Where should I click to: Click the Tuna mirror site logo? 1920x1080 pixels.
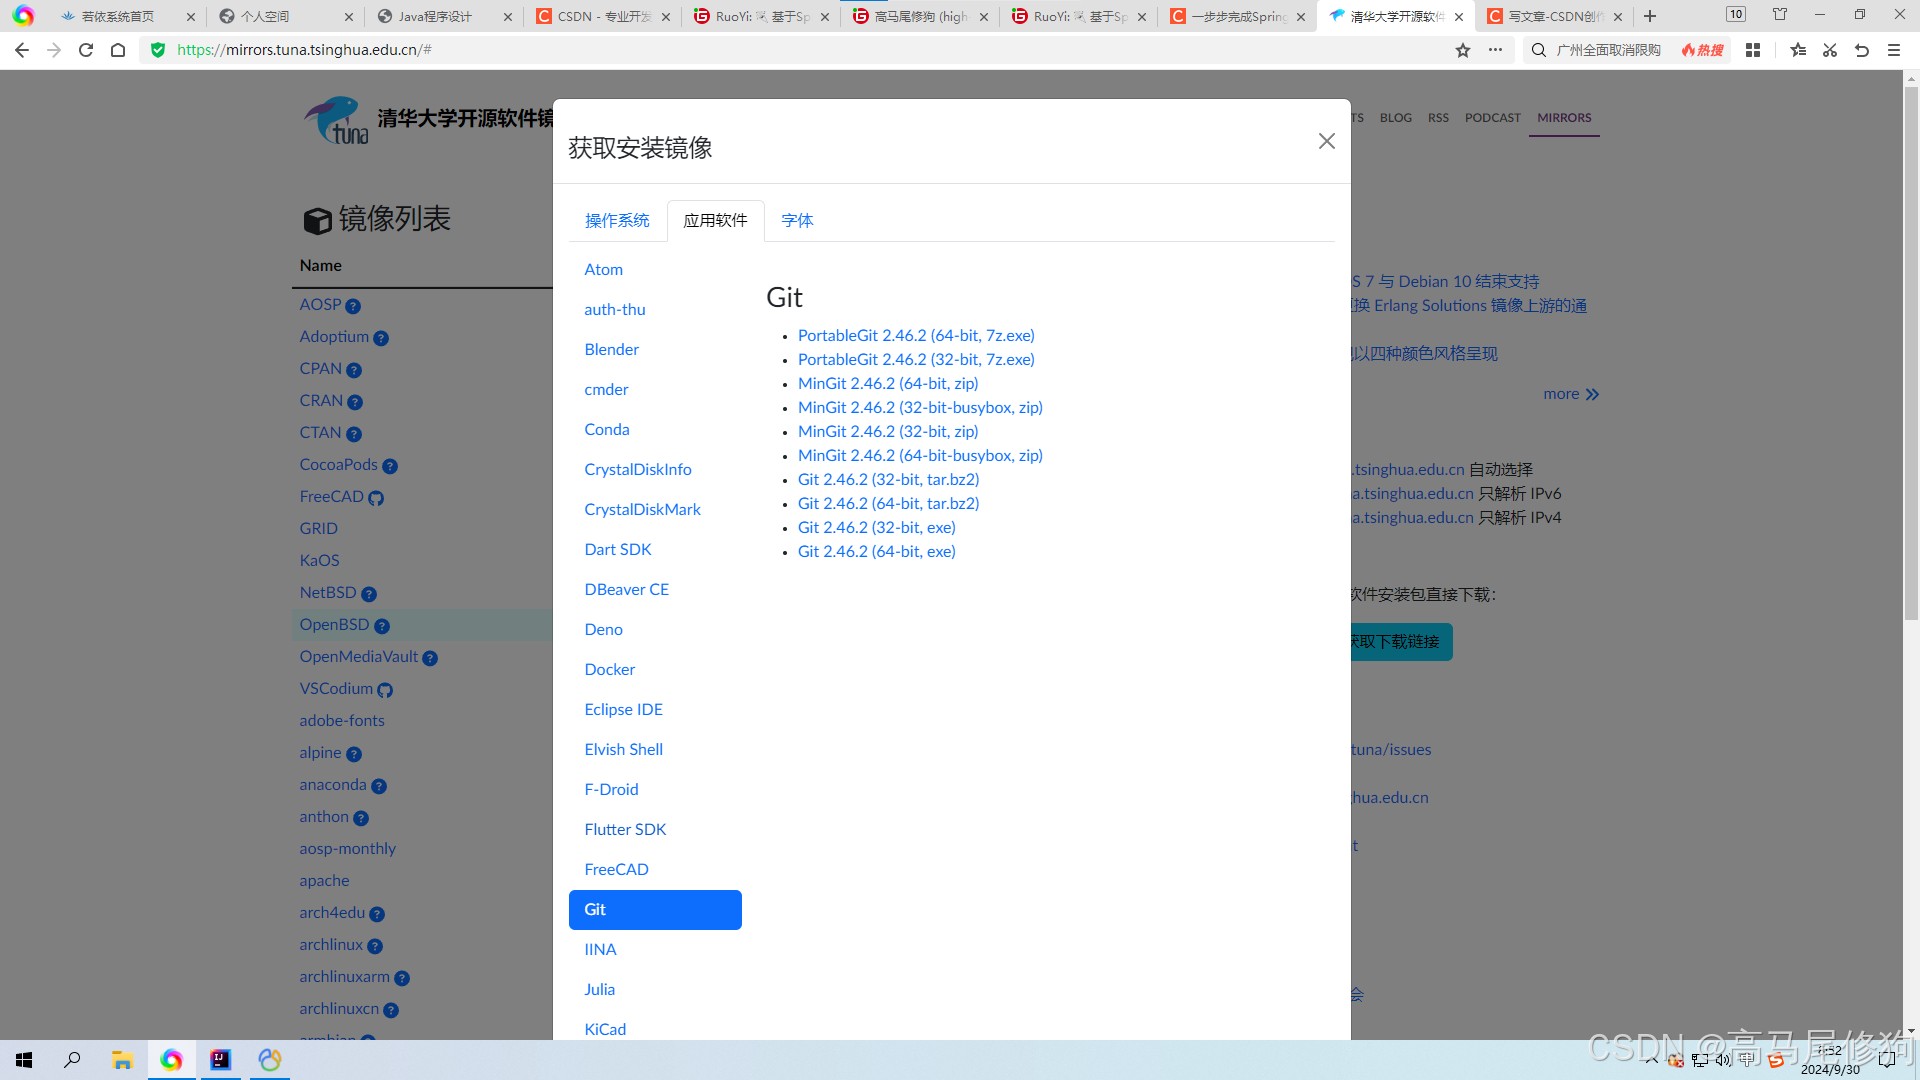pos(336,119)
